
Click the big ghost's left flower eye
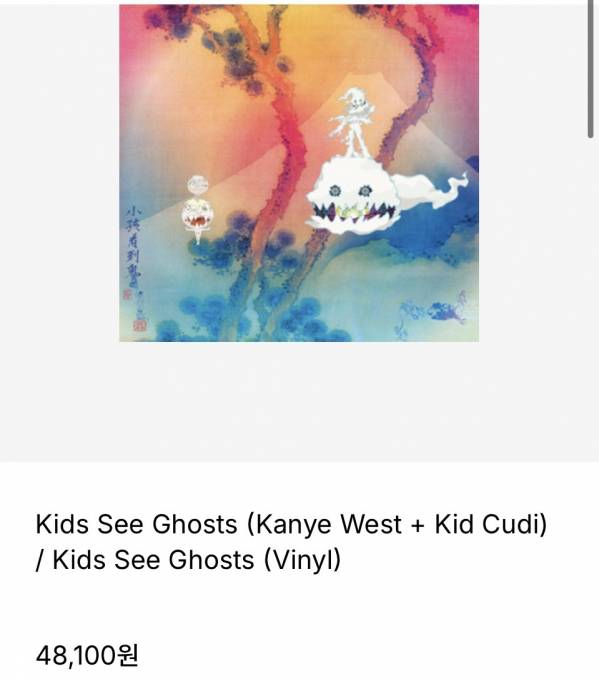pos(335,191)
